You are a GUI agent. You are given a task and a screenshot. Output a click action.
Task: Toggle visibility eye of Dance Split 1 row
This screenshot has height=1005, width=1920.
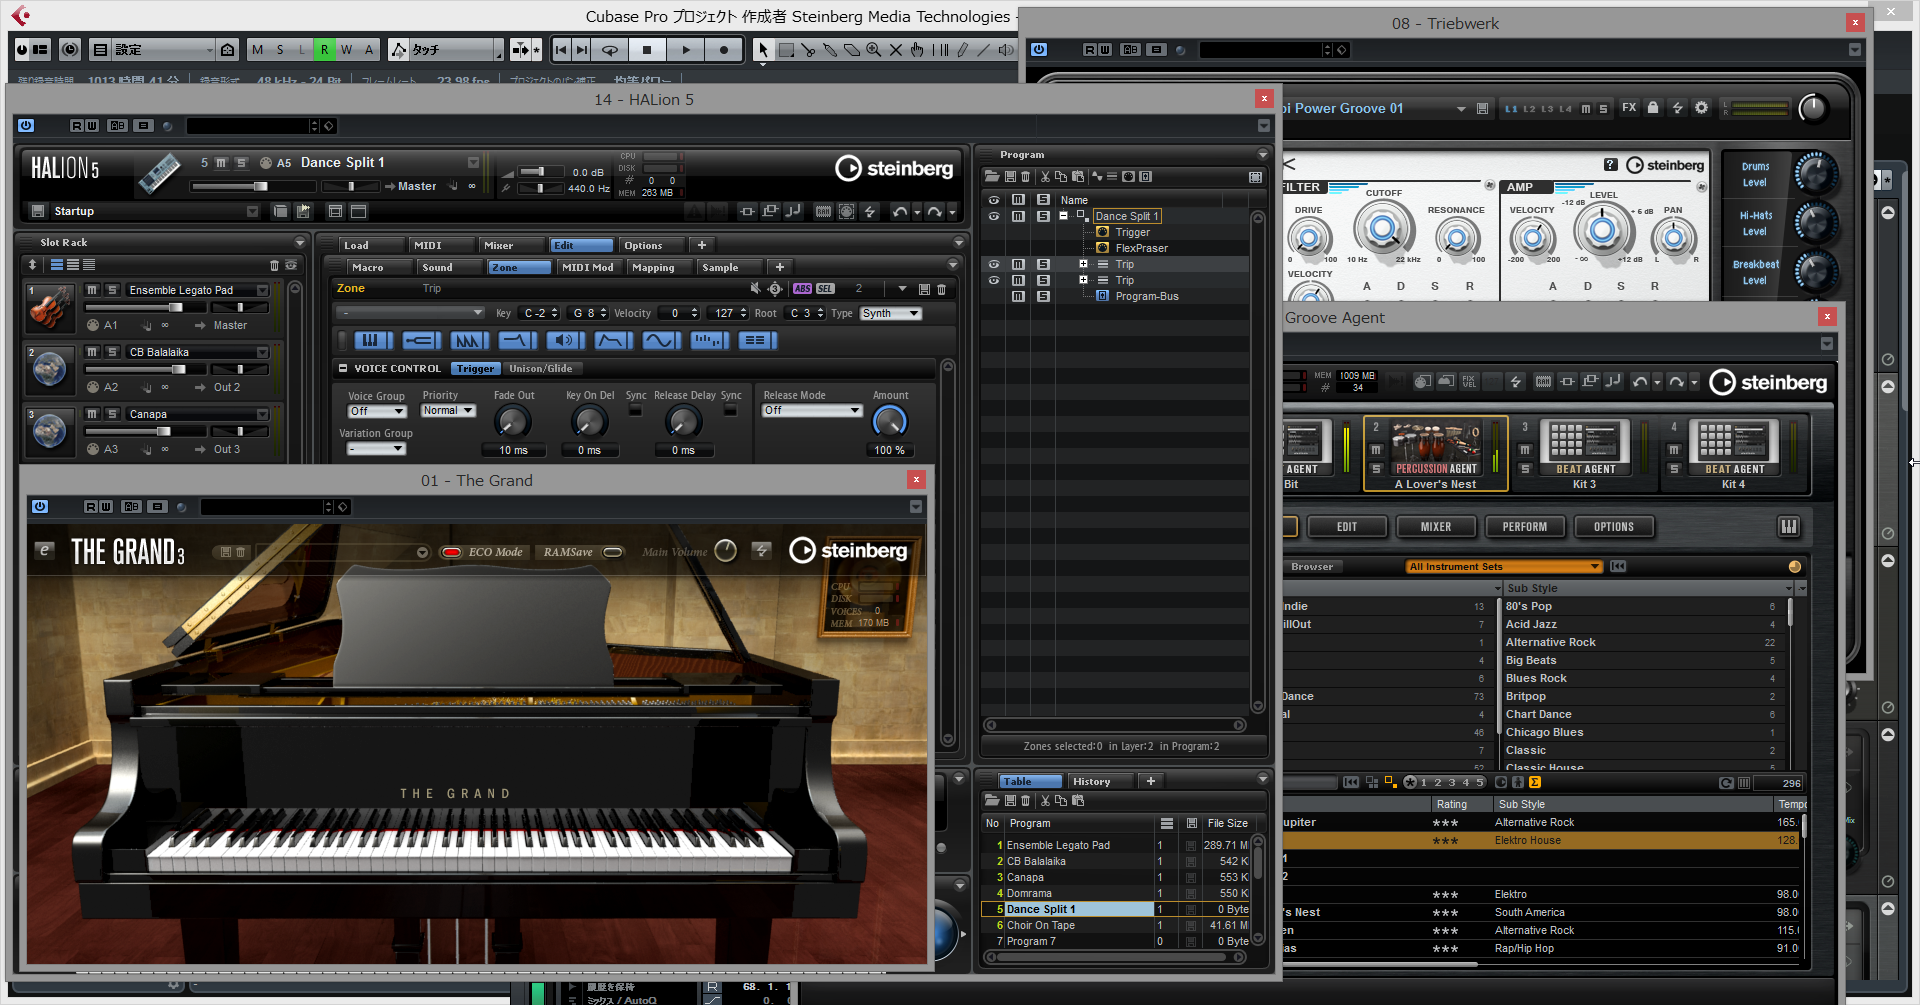[x=993, y=216]
